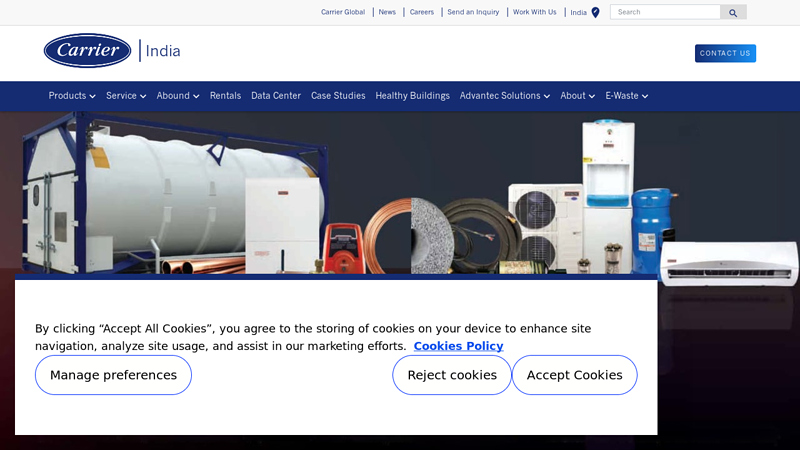800x450 pixels.
Task: Click Manage preferences button
Action: pos(113,375)
